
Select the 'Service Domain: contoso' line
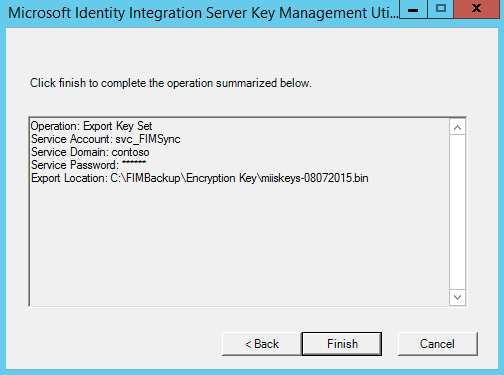[x=90, y=152]
